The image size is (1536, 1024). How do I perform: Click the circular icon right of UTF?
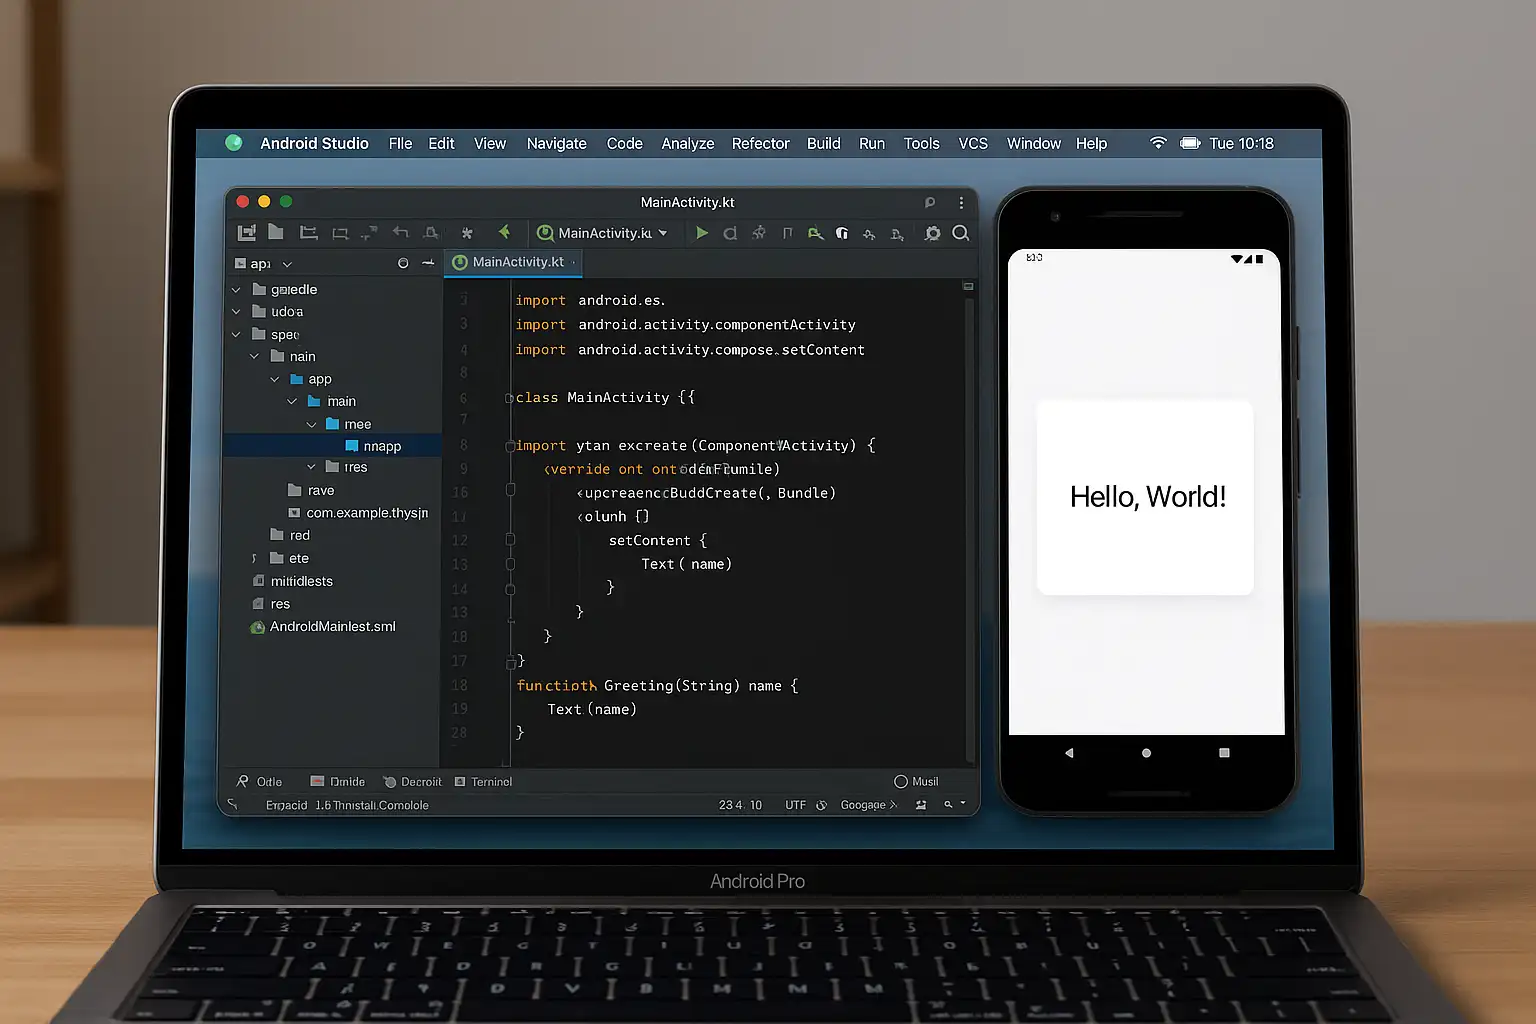[821, 805]
